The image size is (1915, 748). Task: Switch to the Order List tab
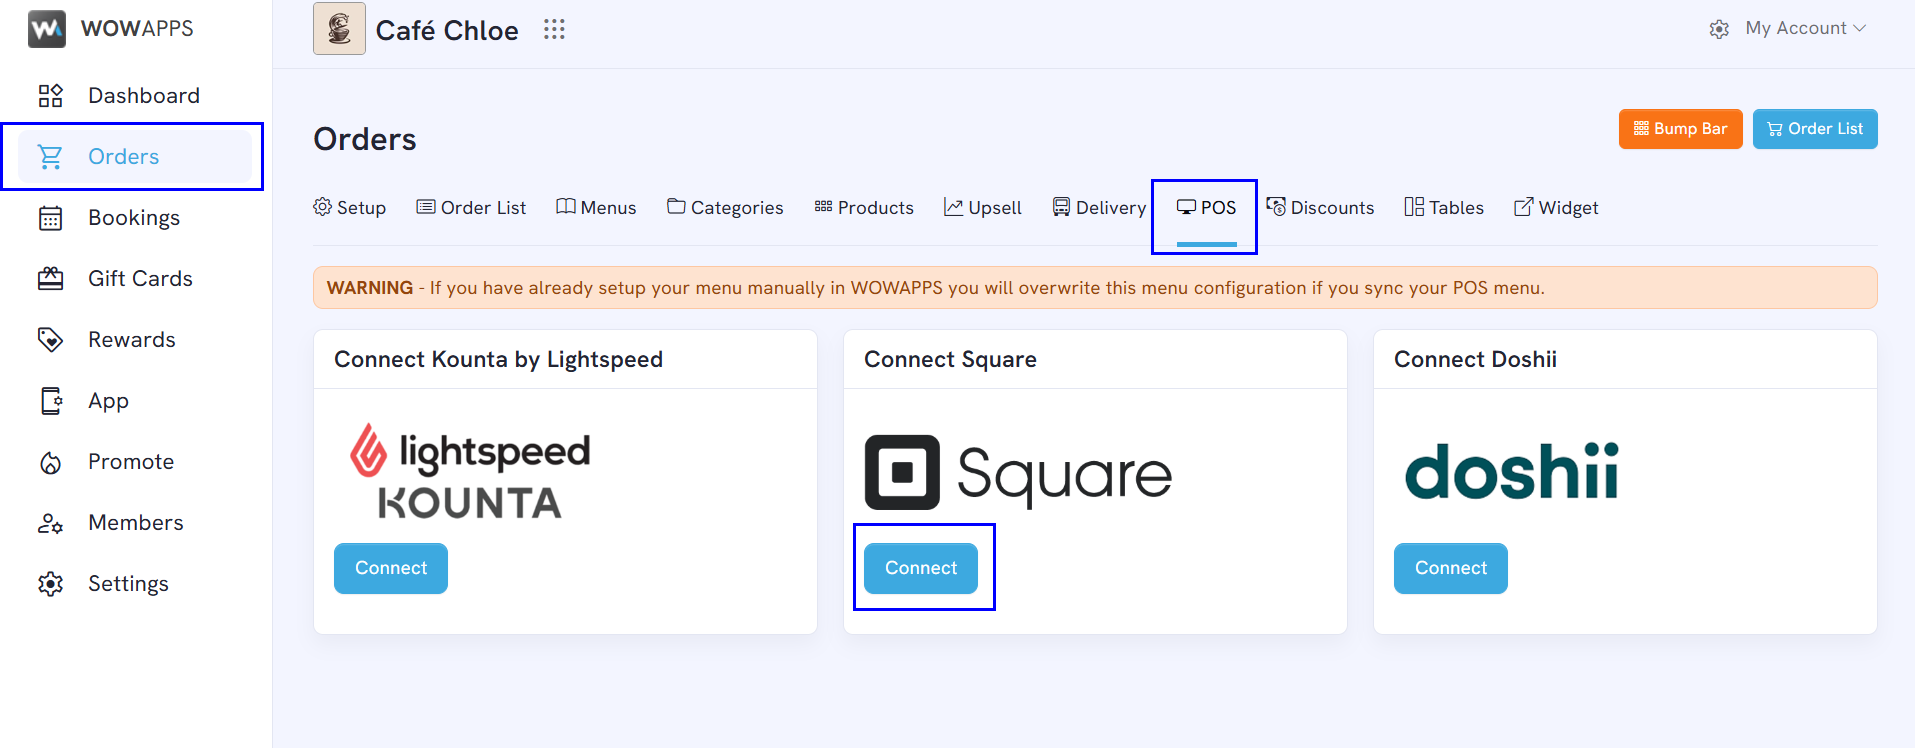point(471,208)
